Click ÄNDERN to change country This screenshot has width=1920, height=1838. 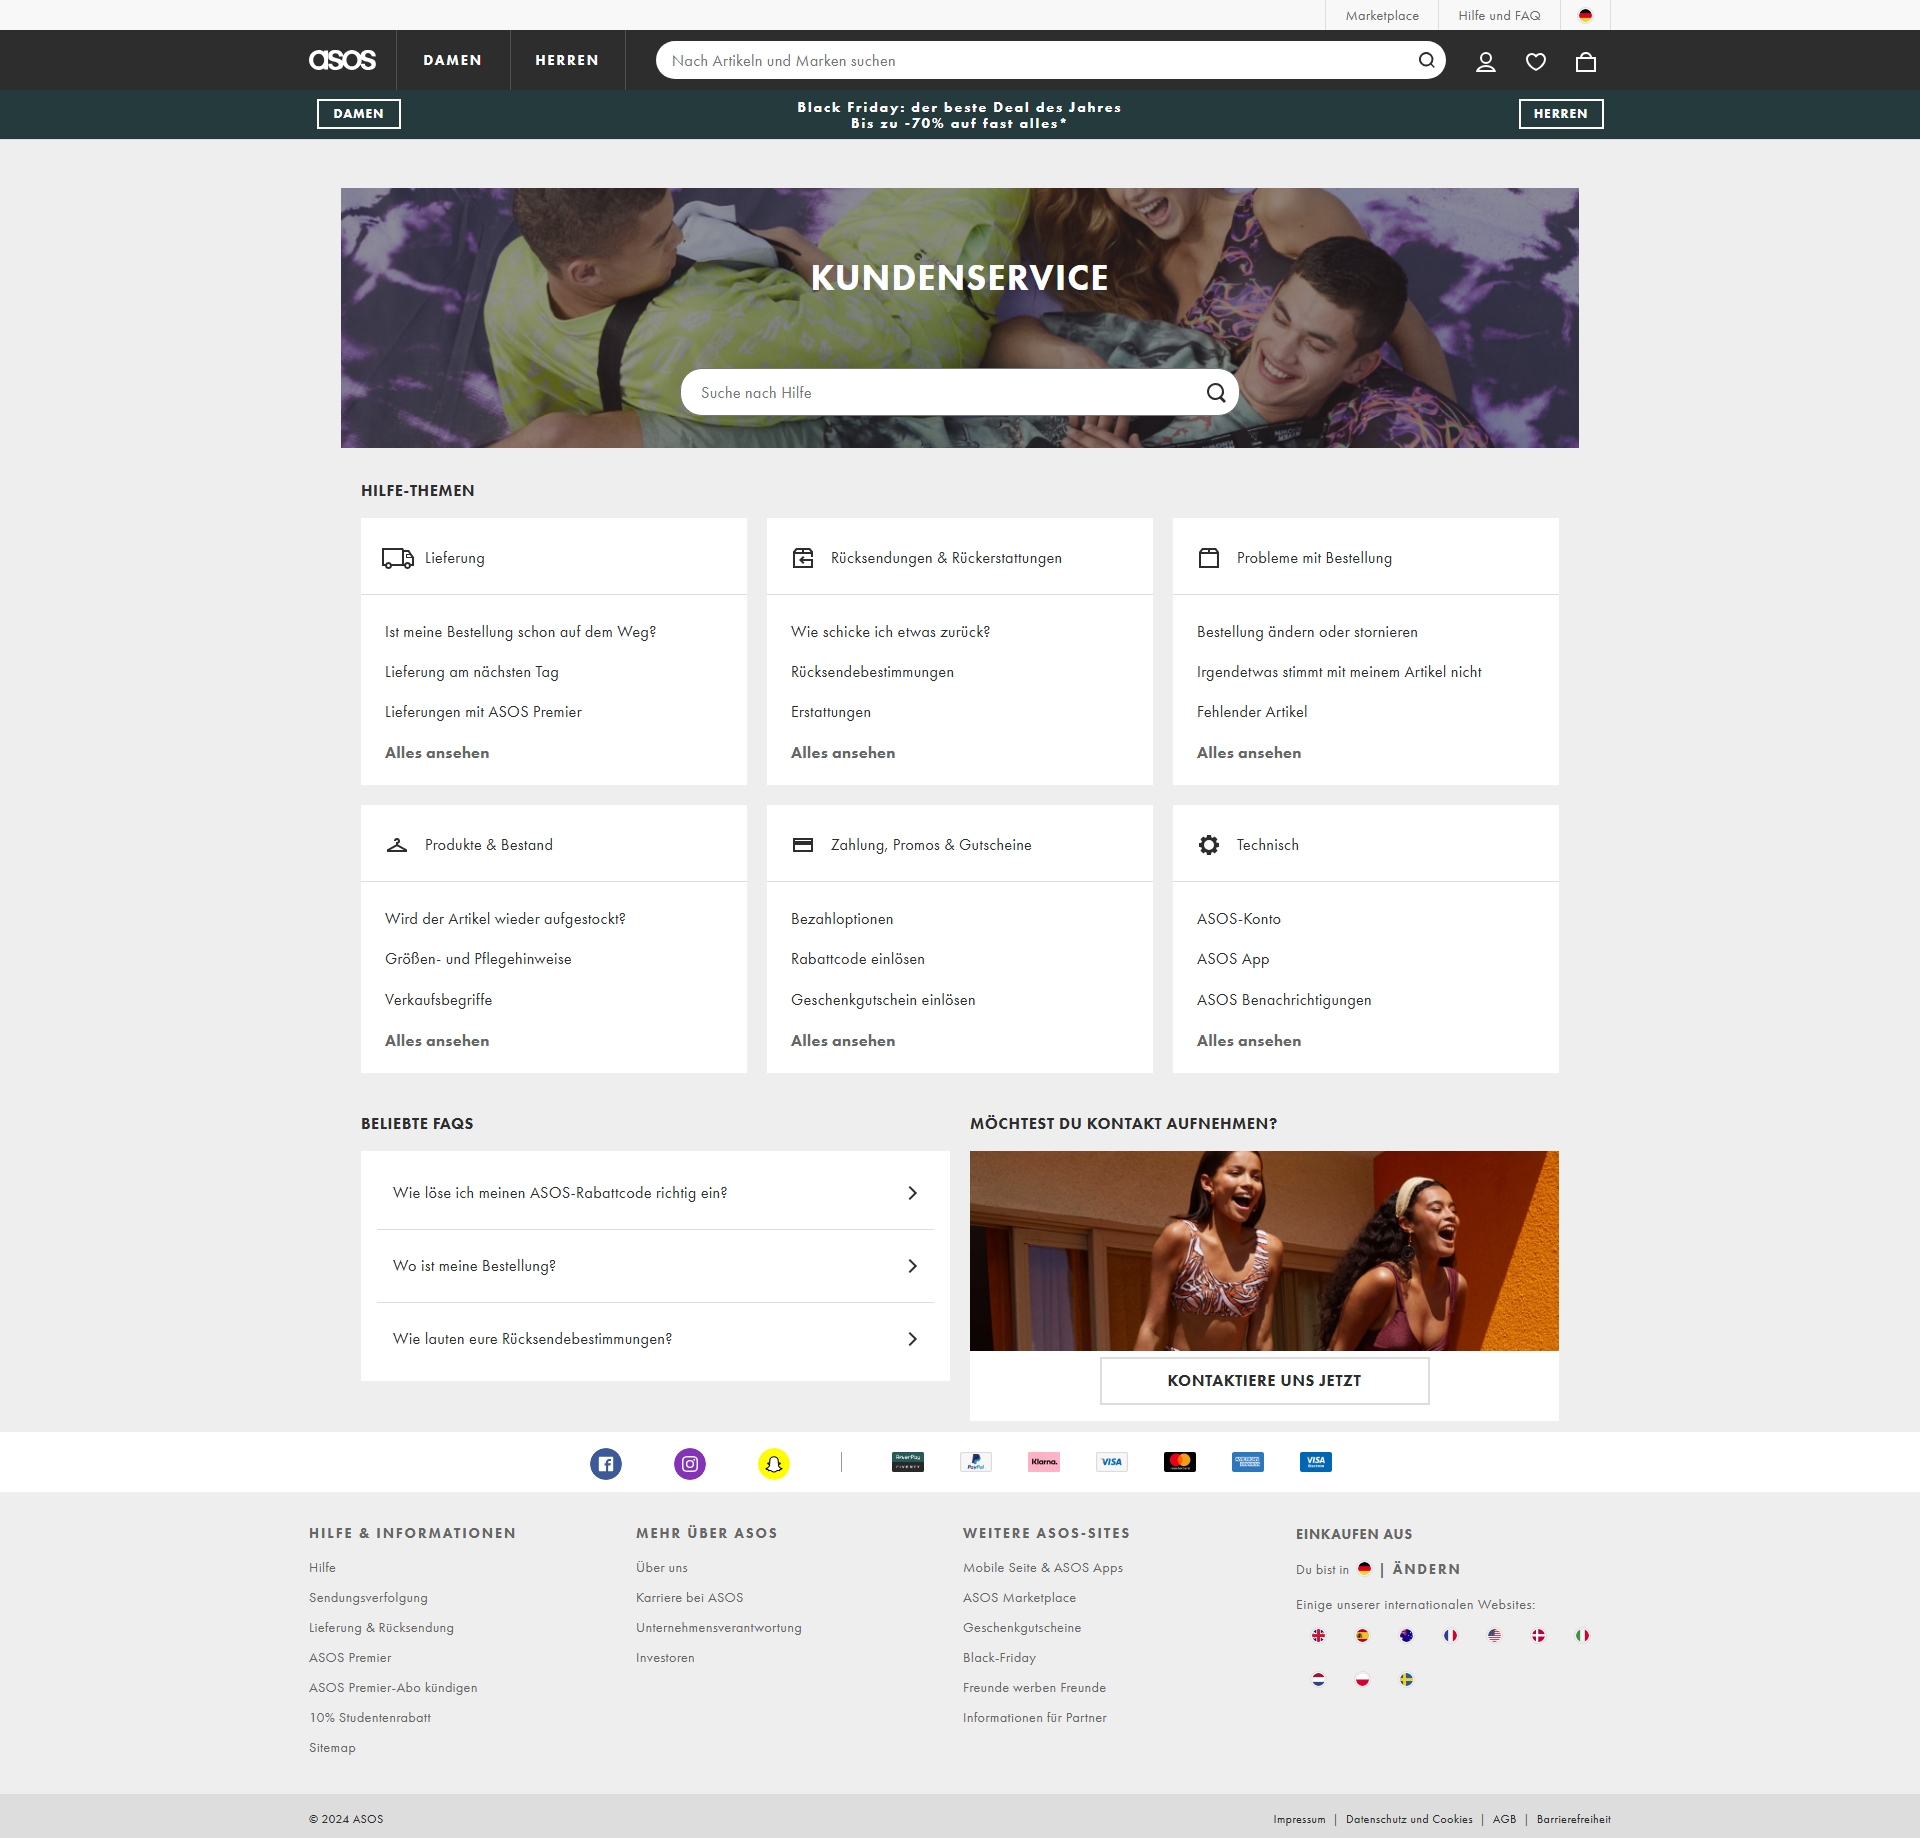(x=1426, y=1569)
